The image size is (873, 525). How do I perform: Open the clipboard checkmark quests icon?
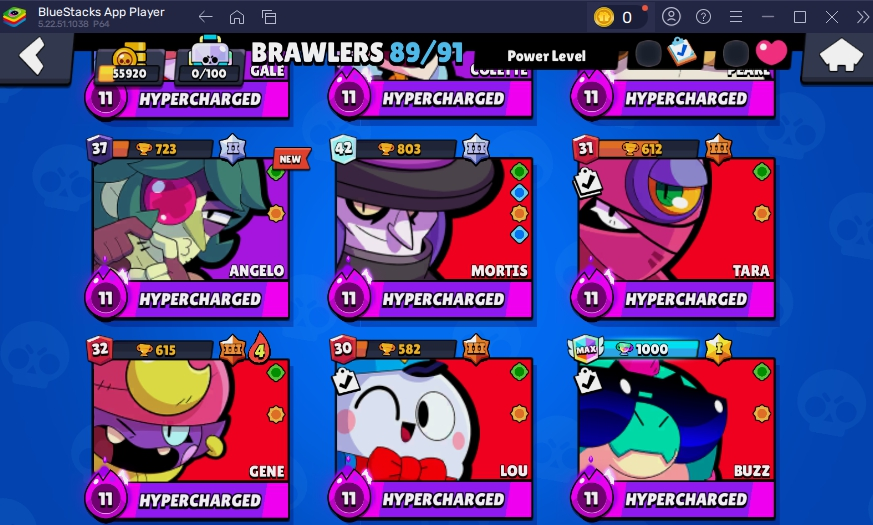[x=681, y=52]
